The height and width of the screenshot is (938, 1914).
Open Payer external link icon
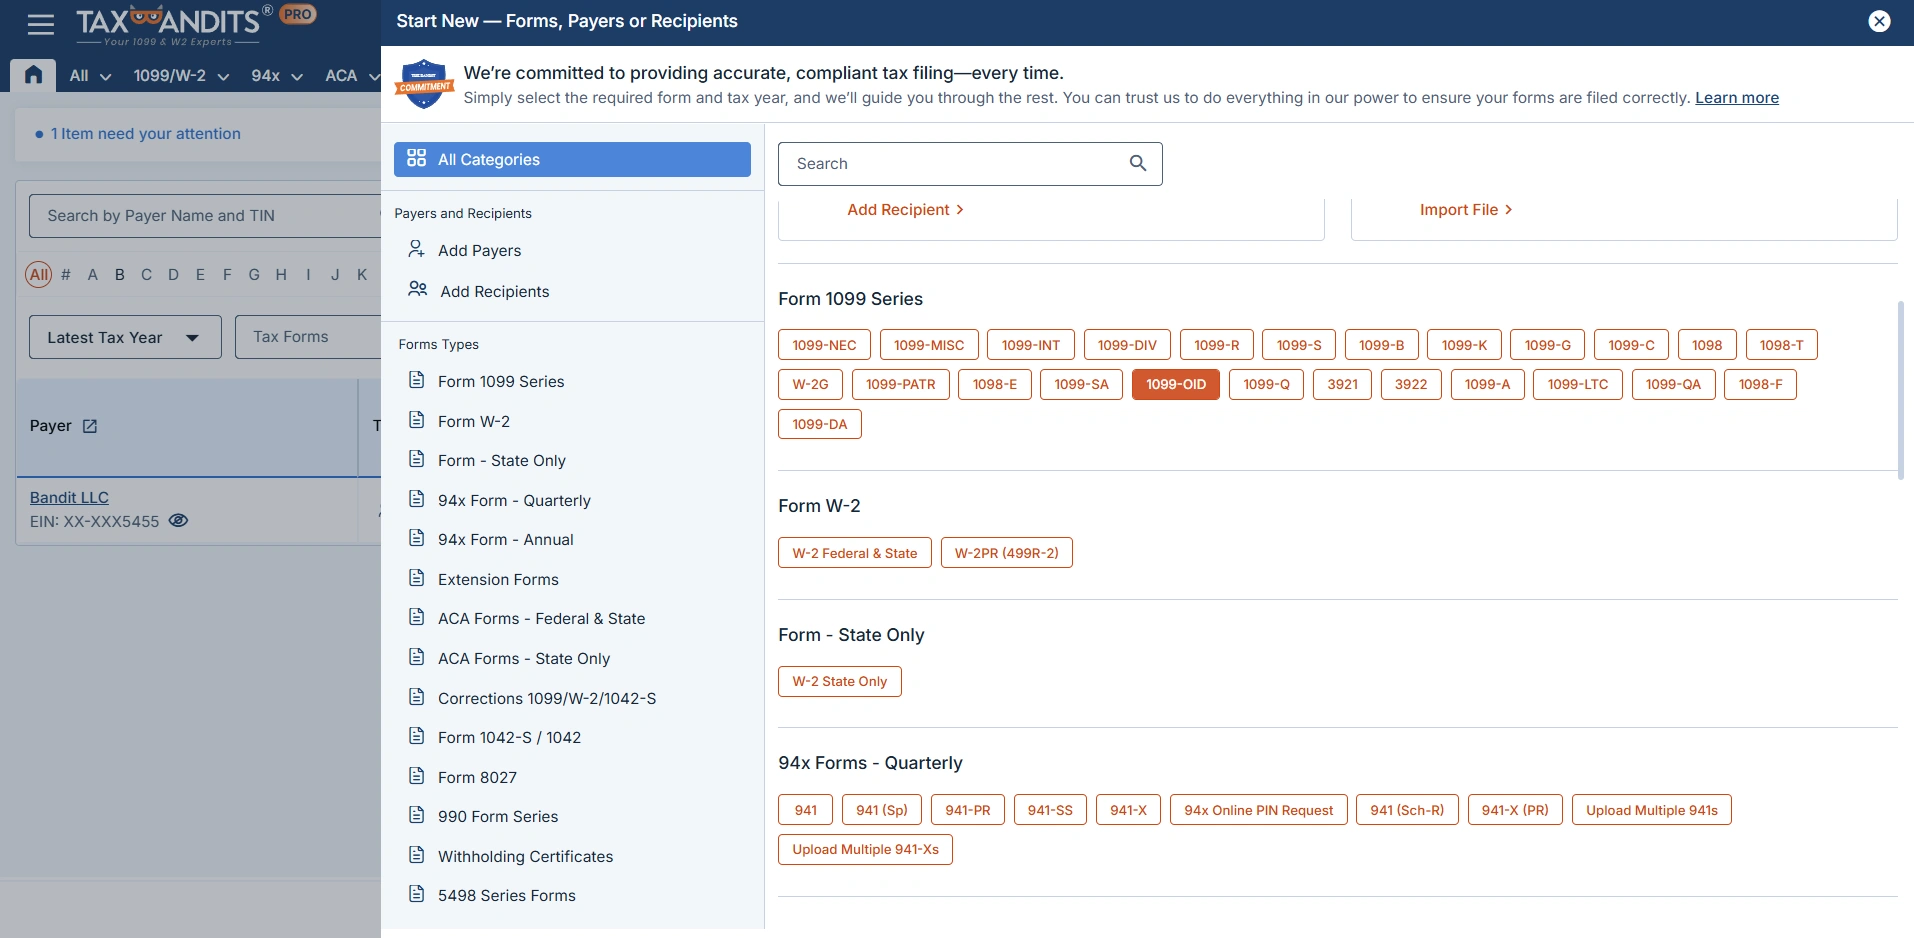tap(90, 426)
